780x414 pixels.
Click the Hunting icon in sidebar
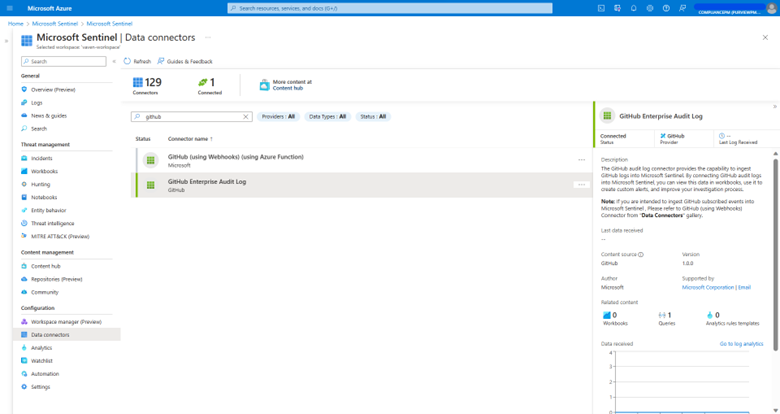pyautogui.click(x=24, y=184)
